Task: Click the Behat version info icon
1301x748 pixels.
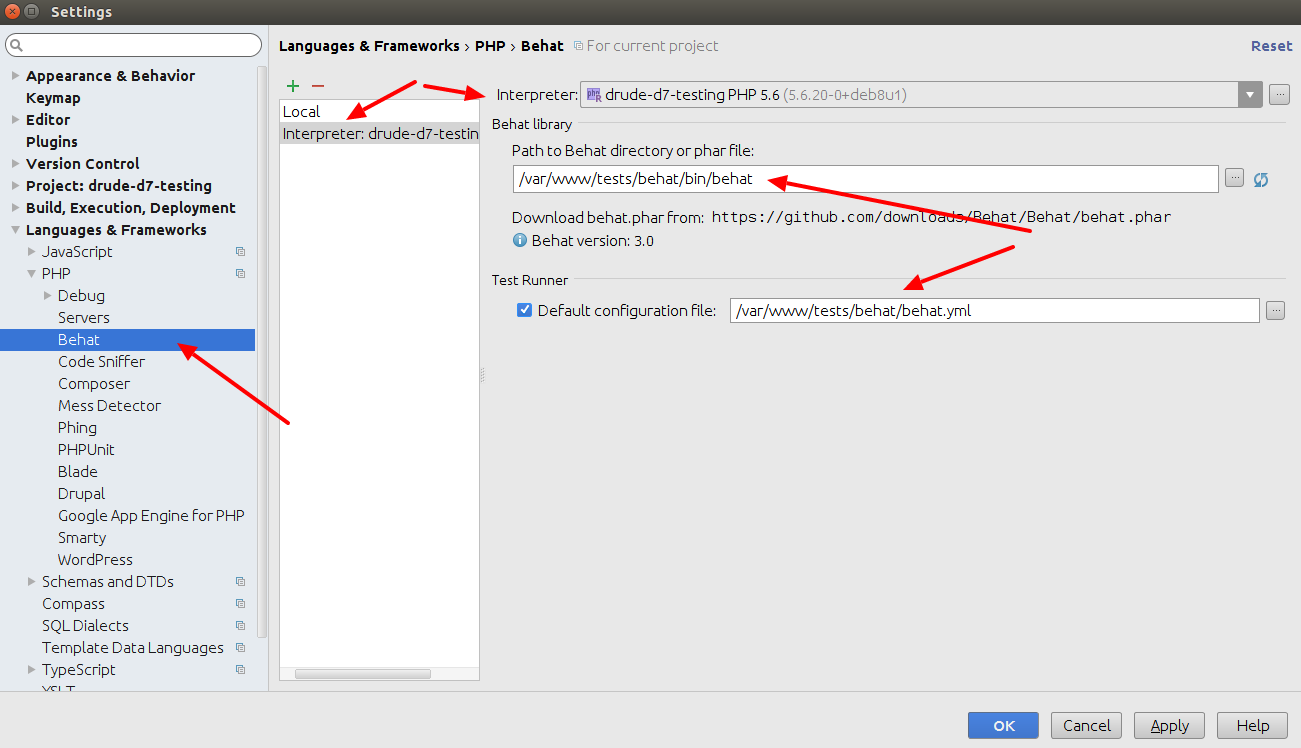Action: 519,240
